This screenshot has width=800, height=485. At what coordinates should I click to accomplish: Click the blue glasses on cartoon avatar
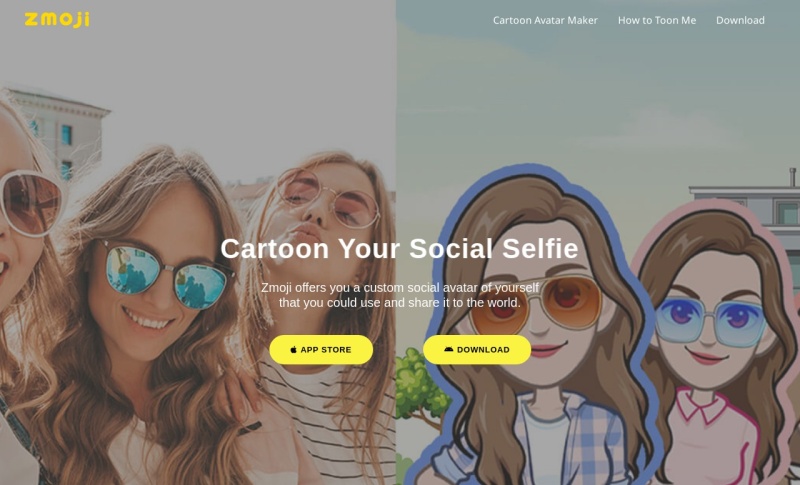click(709, 320)
